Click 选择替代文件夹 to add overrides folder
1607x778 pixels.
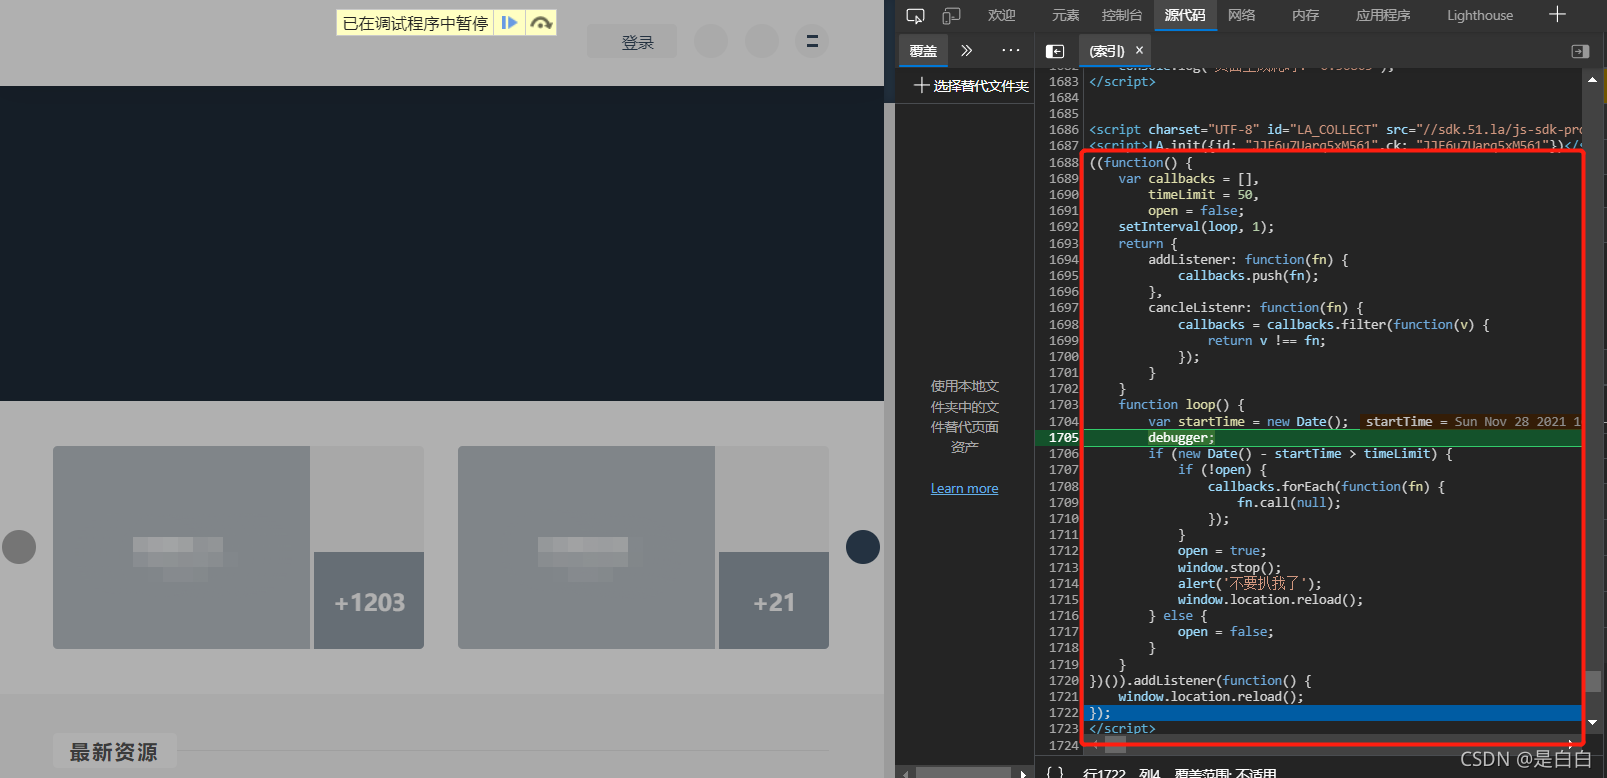tap(971, 86)
